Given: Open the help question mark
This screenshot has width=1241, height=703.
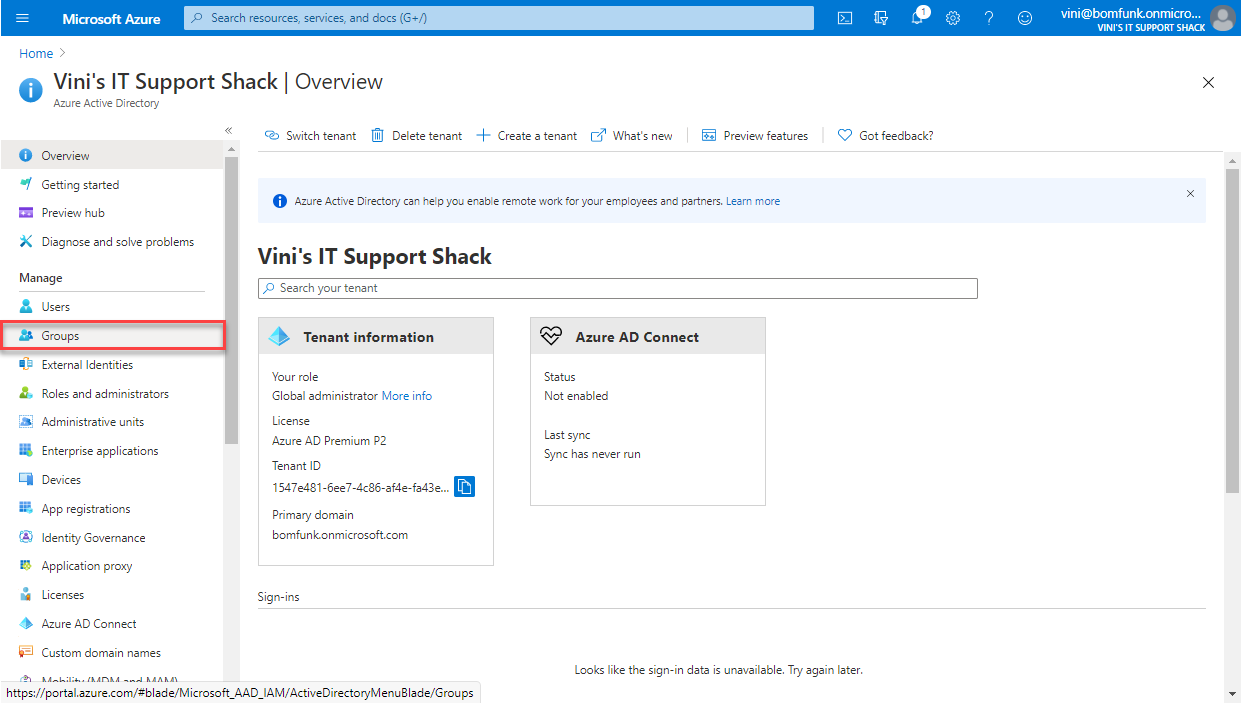Looking at the screenshot, I should [989, 18].
